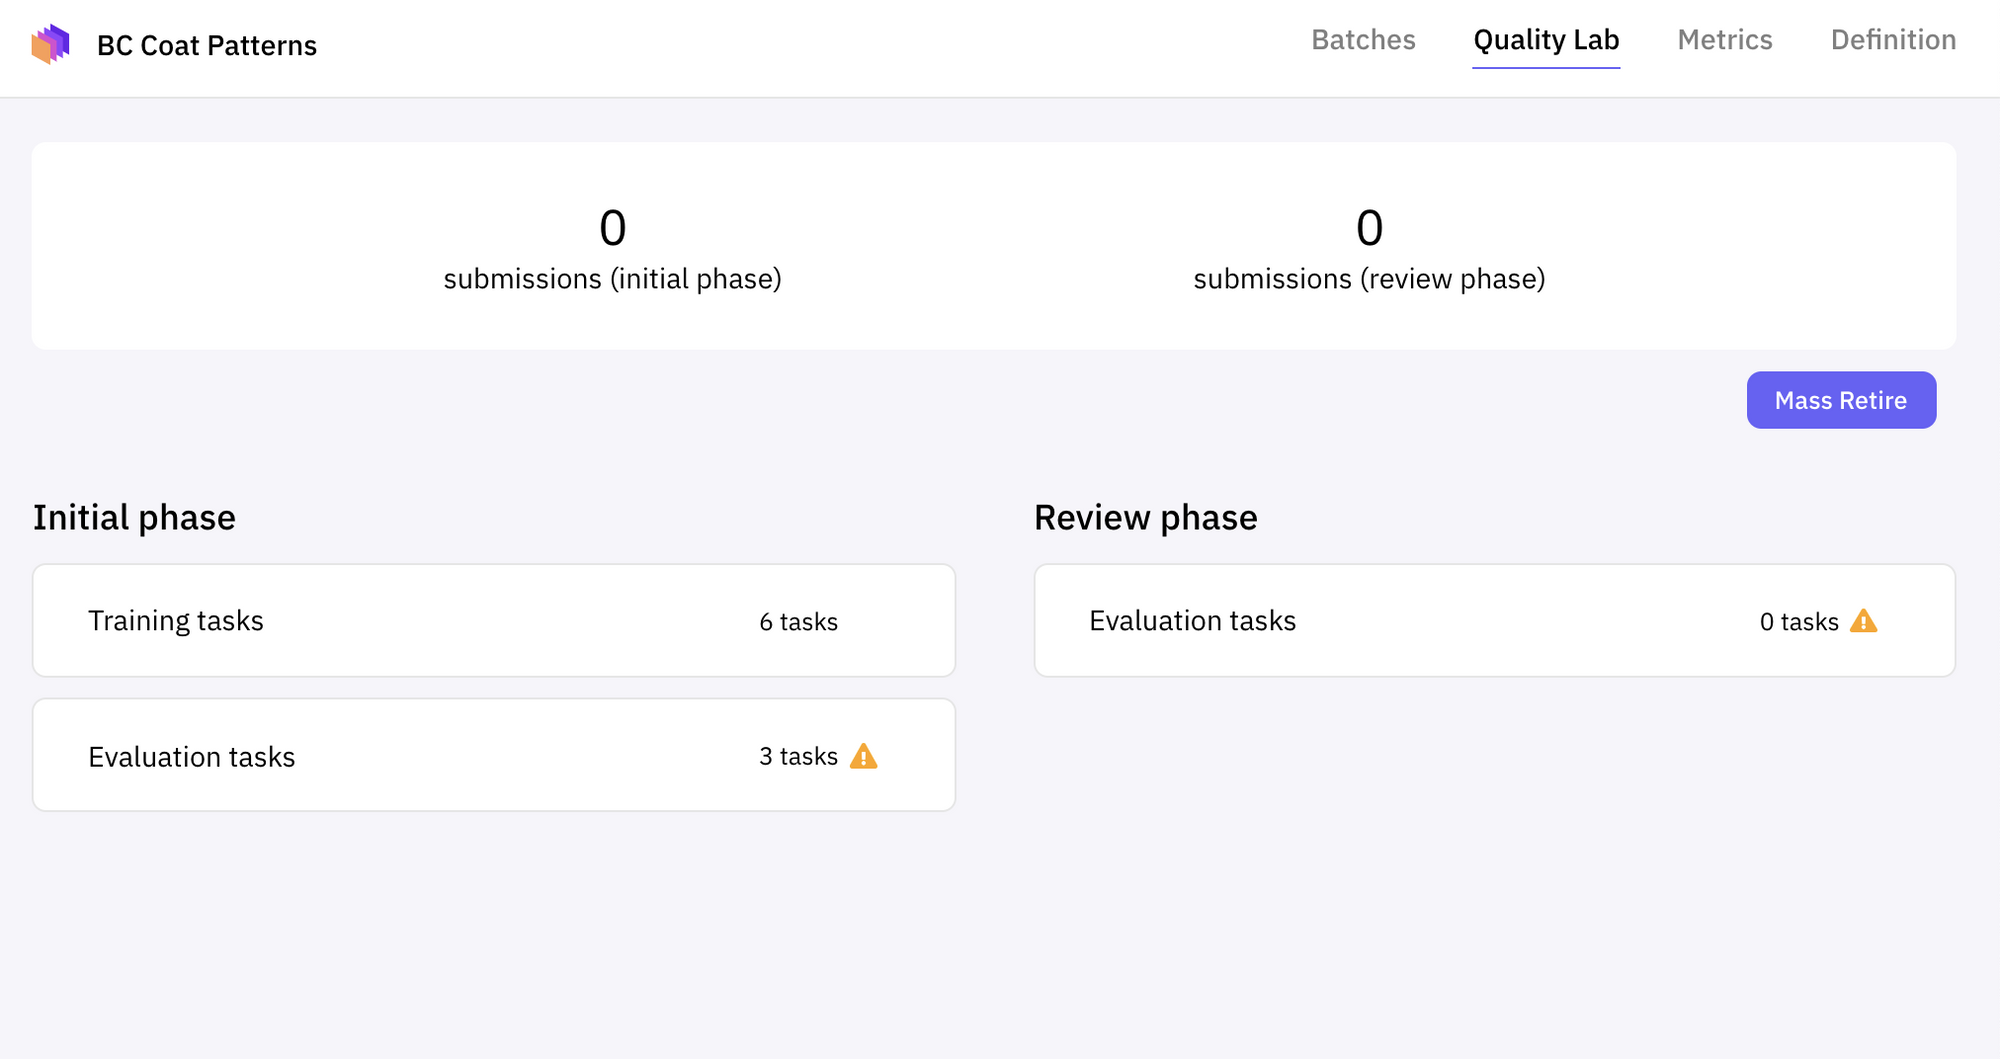Click the submissions (initial phase) label
2000x1059 pixels.
(612, 279)
